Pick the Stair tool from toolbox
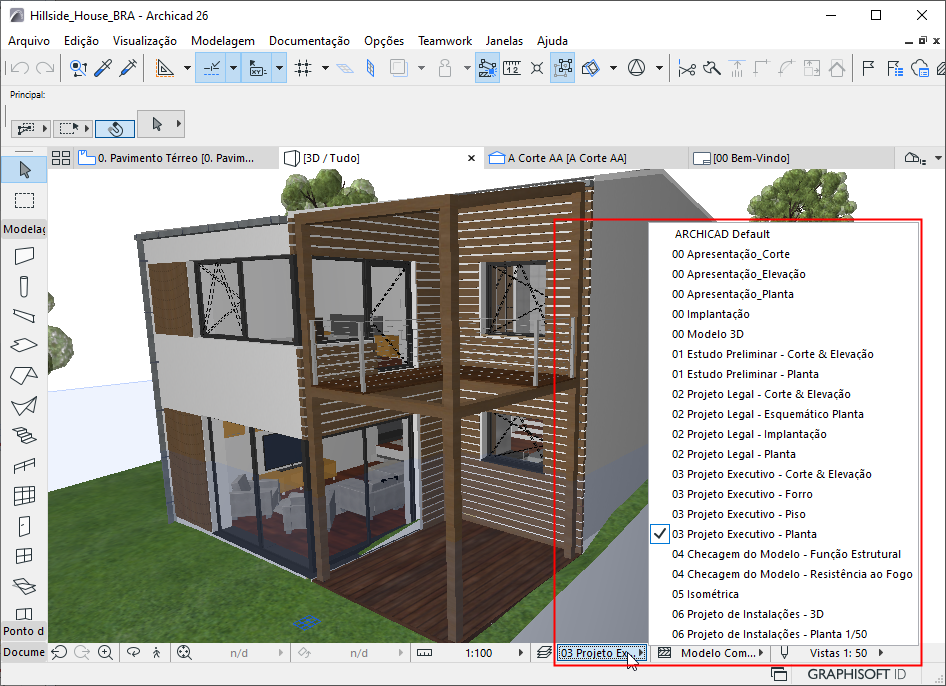Viewport: 946px width, 686px height. (x=24, y=435)
